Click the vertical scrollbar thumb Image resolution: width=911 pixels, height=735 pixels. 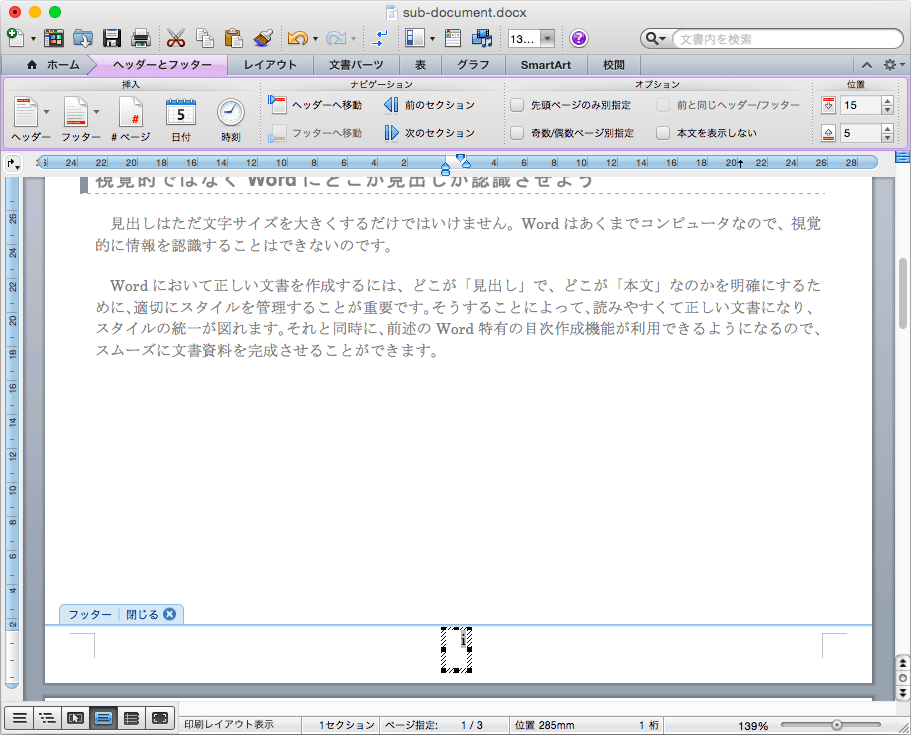[902, 293]
